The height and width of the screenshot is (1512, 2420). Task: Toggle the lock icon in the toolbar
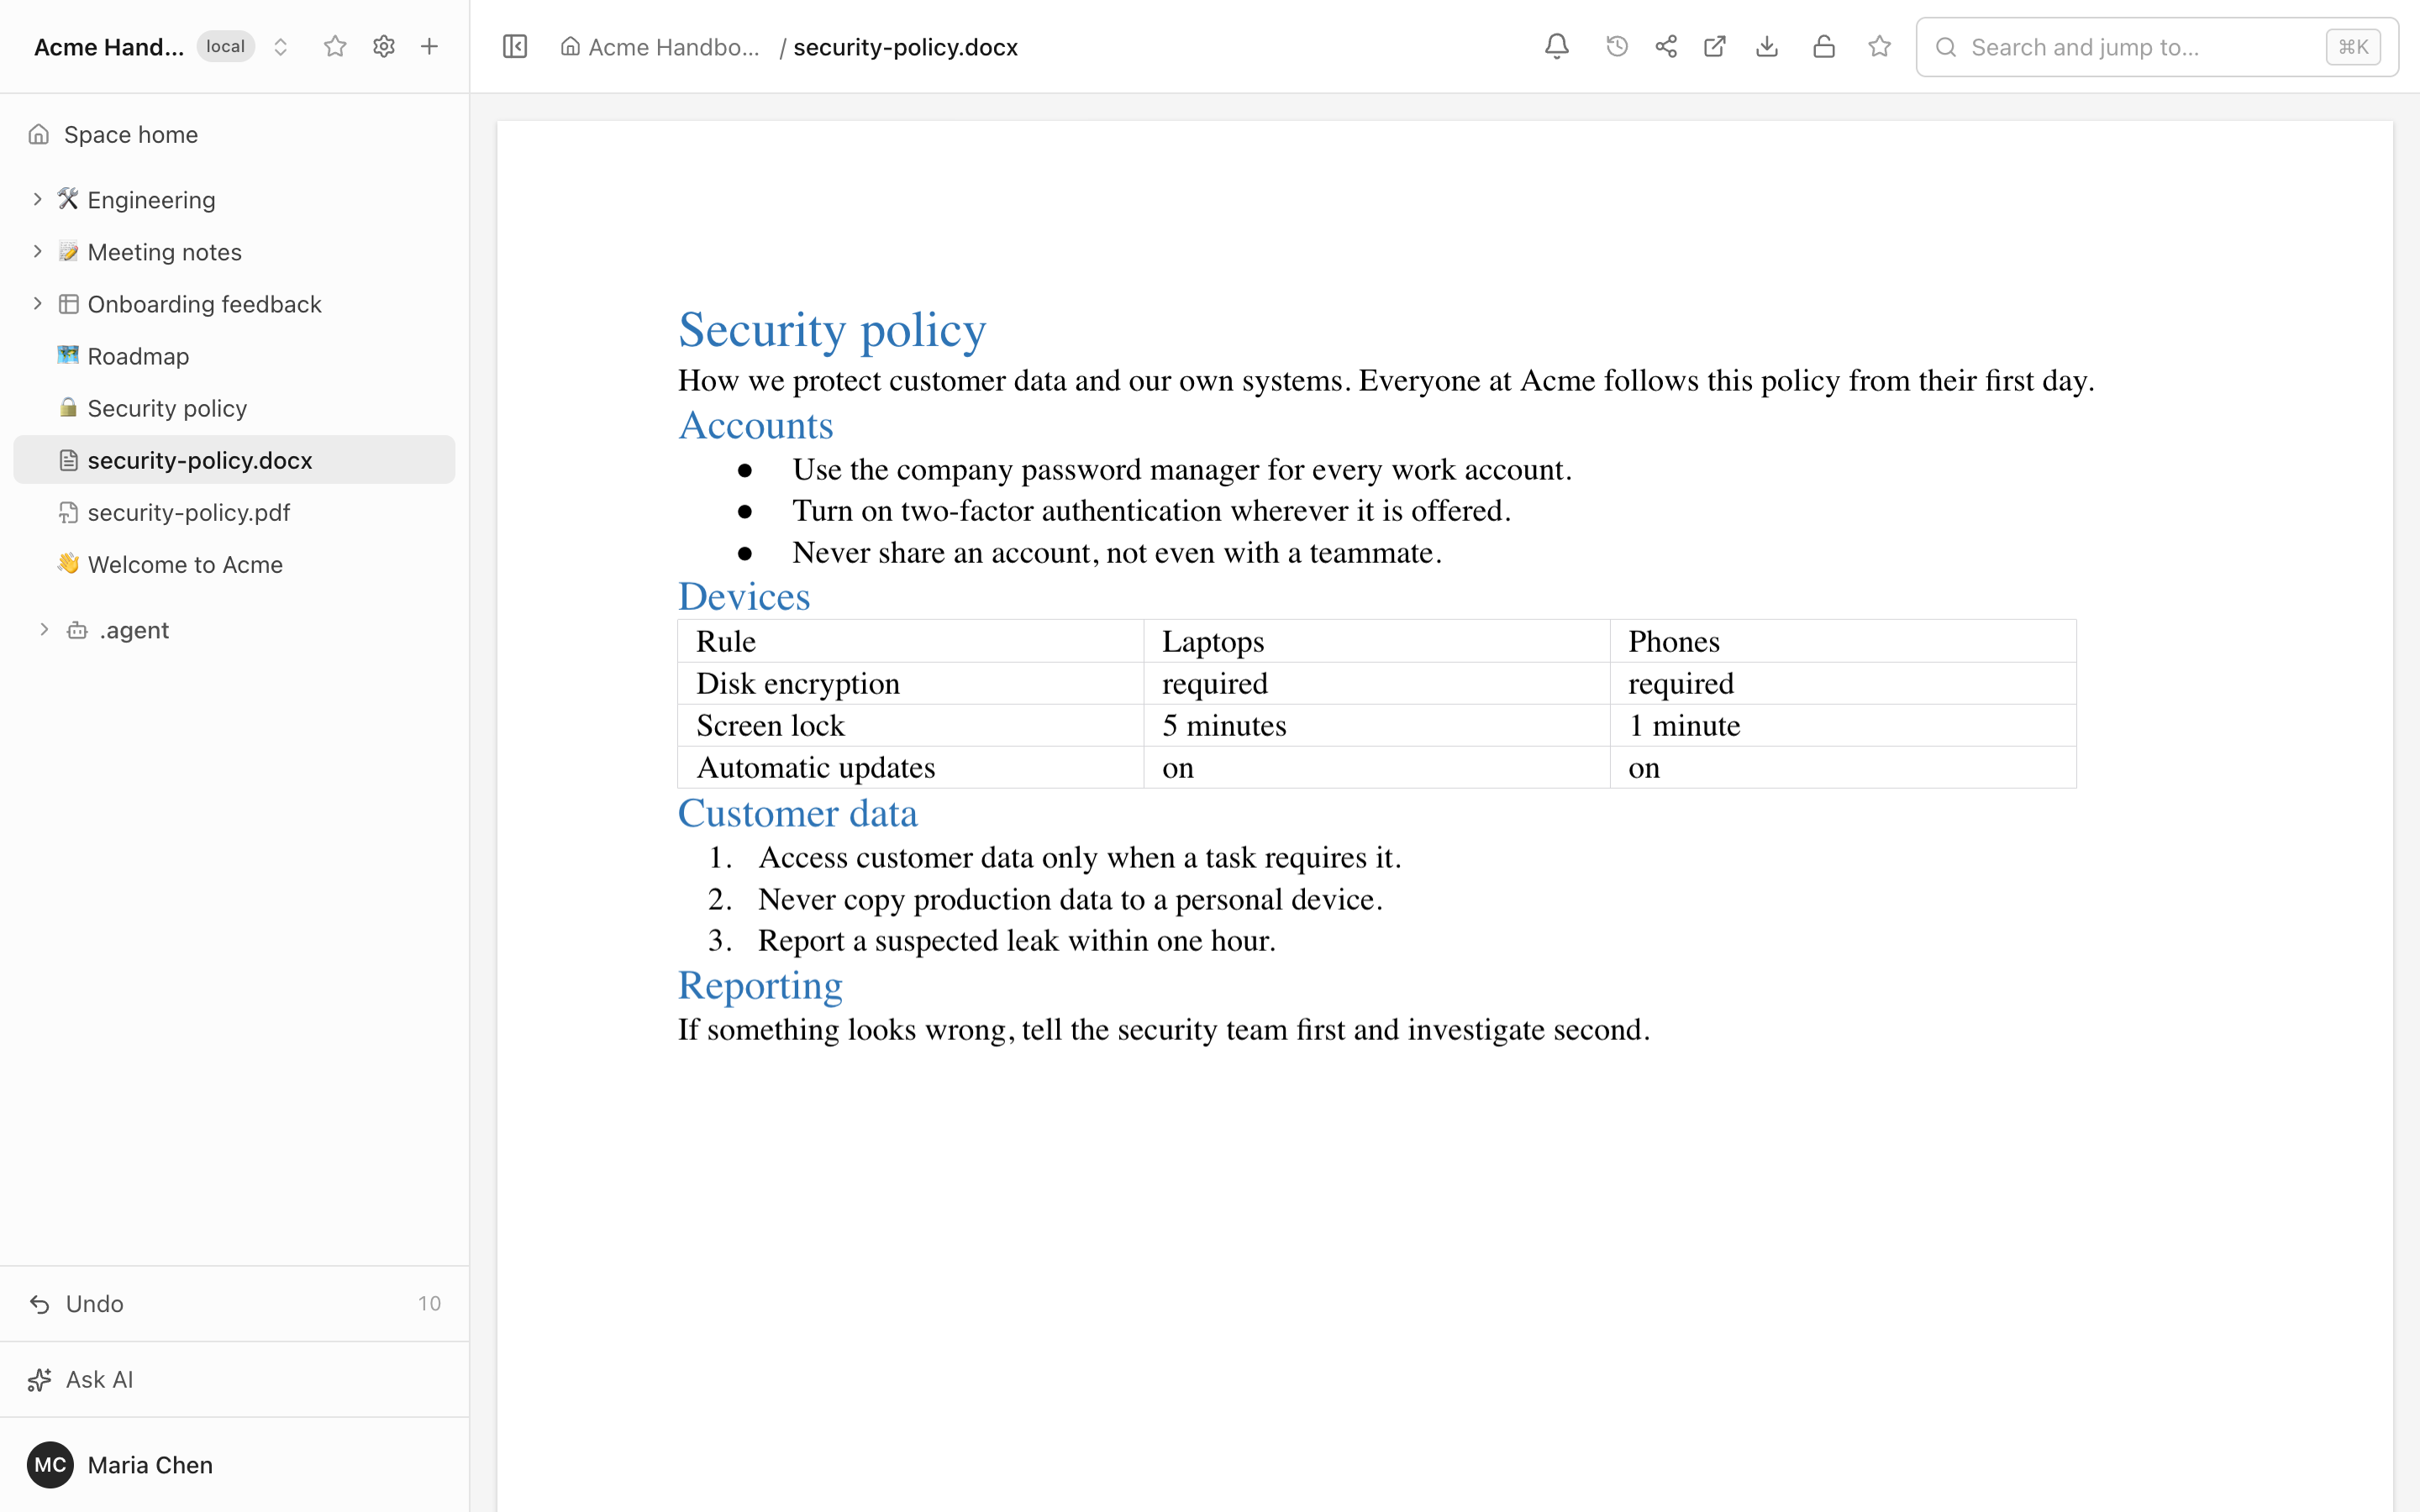(x=1824, y=47)
